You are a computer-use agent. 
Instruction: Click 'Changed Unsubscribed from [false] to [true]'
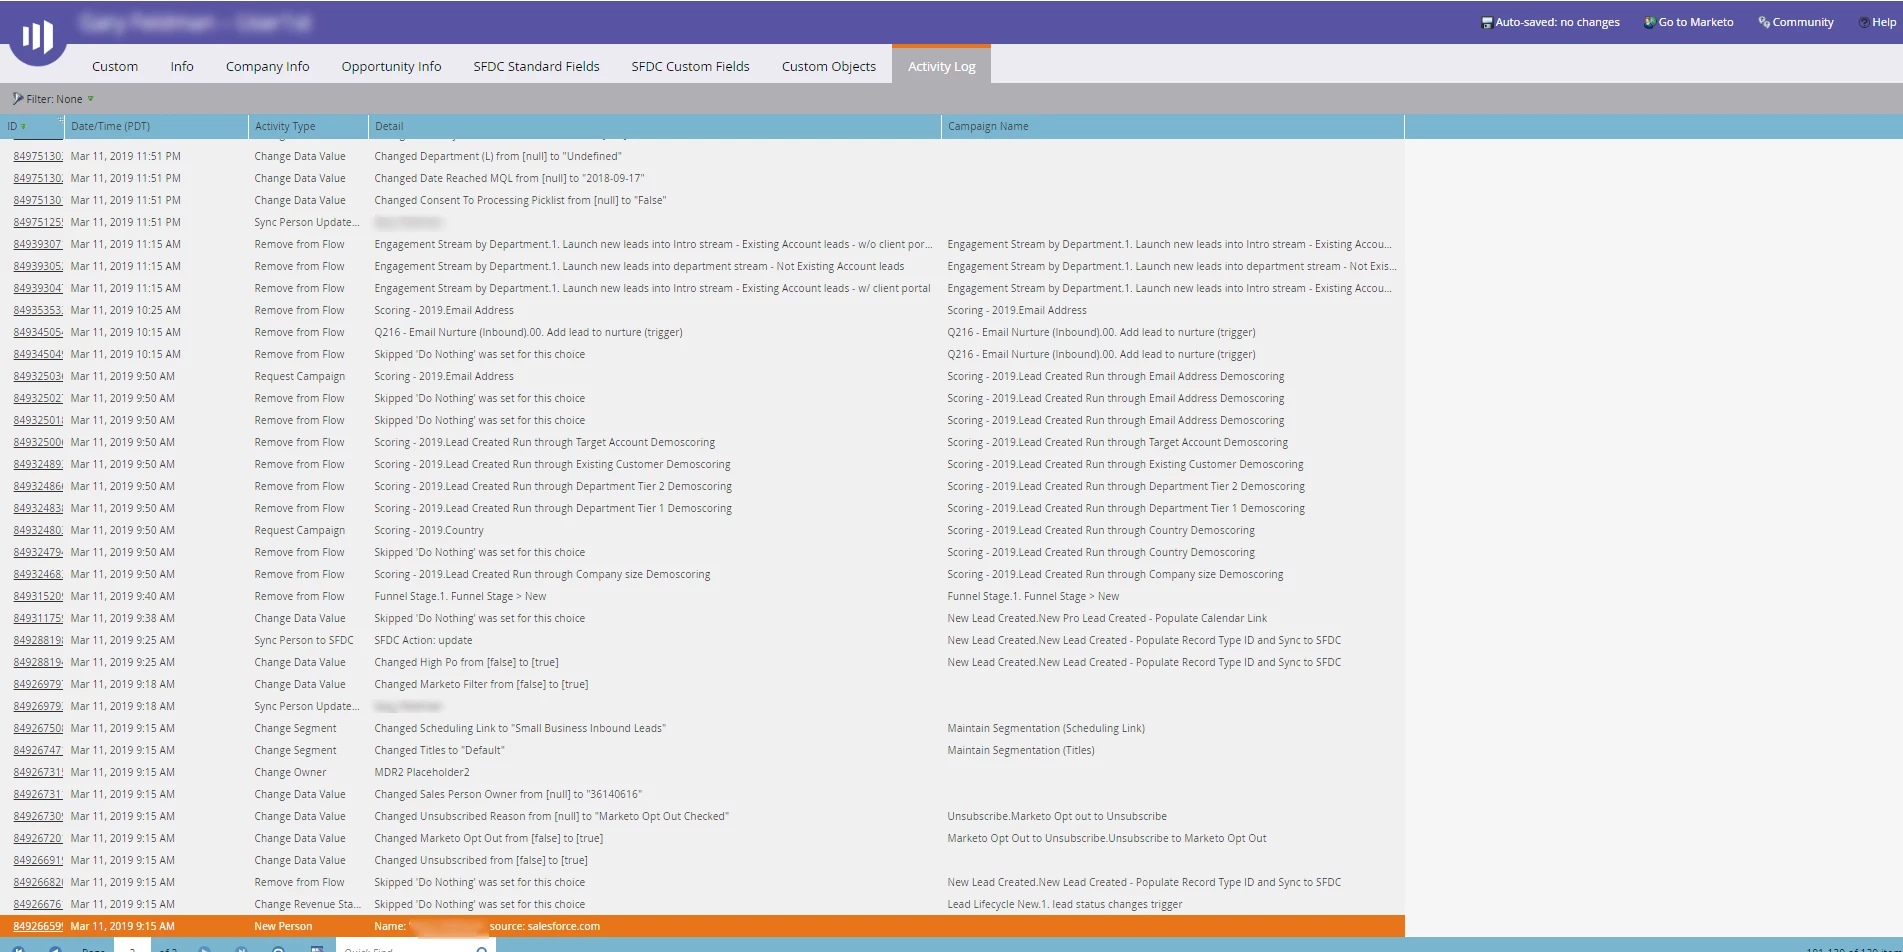click(481, 860)
